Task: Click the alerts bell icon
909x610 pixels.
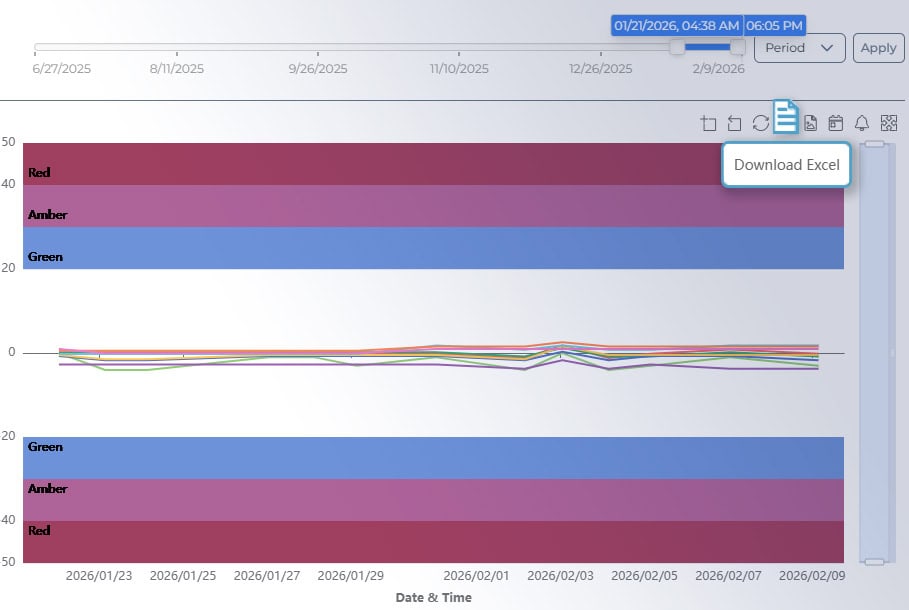Action: (x=862, y=123)
